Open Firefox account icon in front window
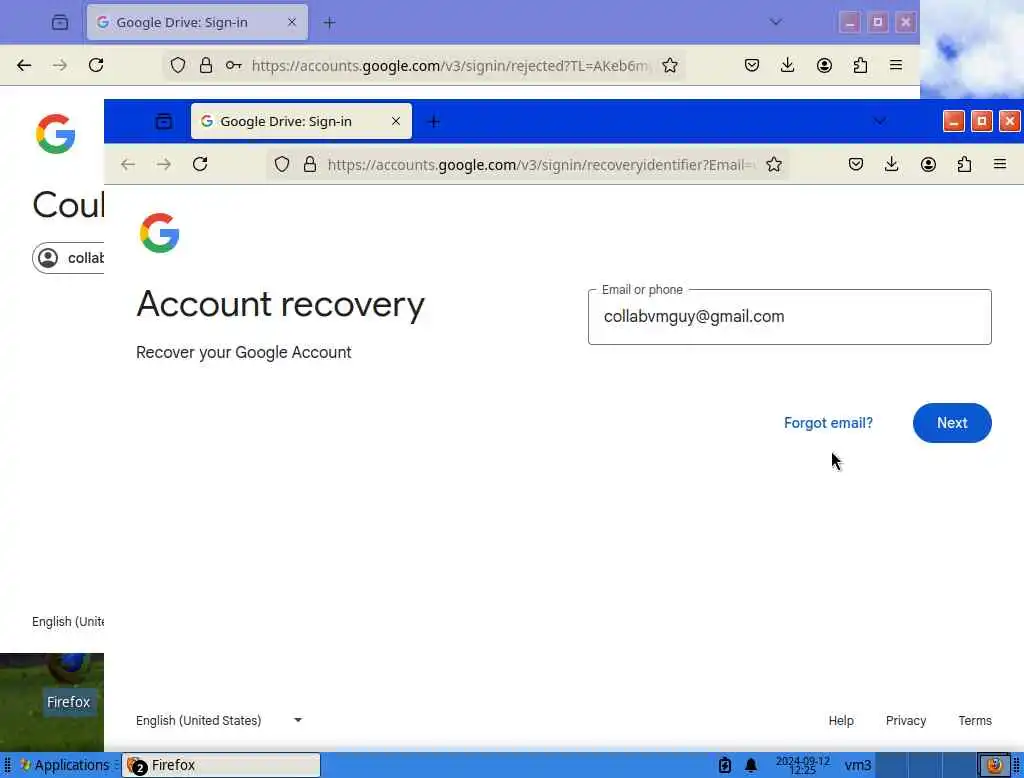 click(928, 164)
